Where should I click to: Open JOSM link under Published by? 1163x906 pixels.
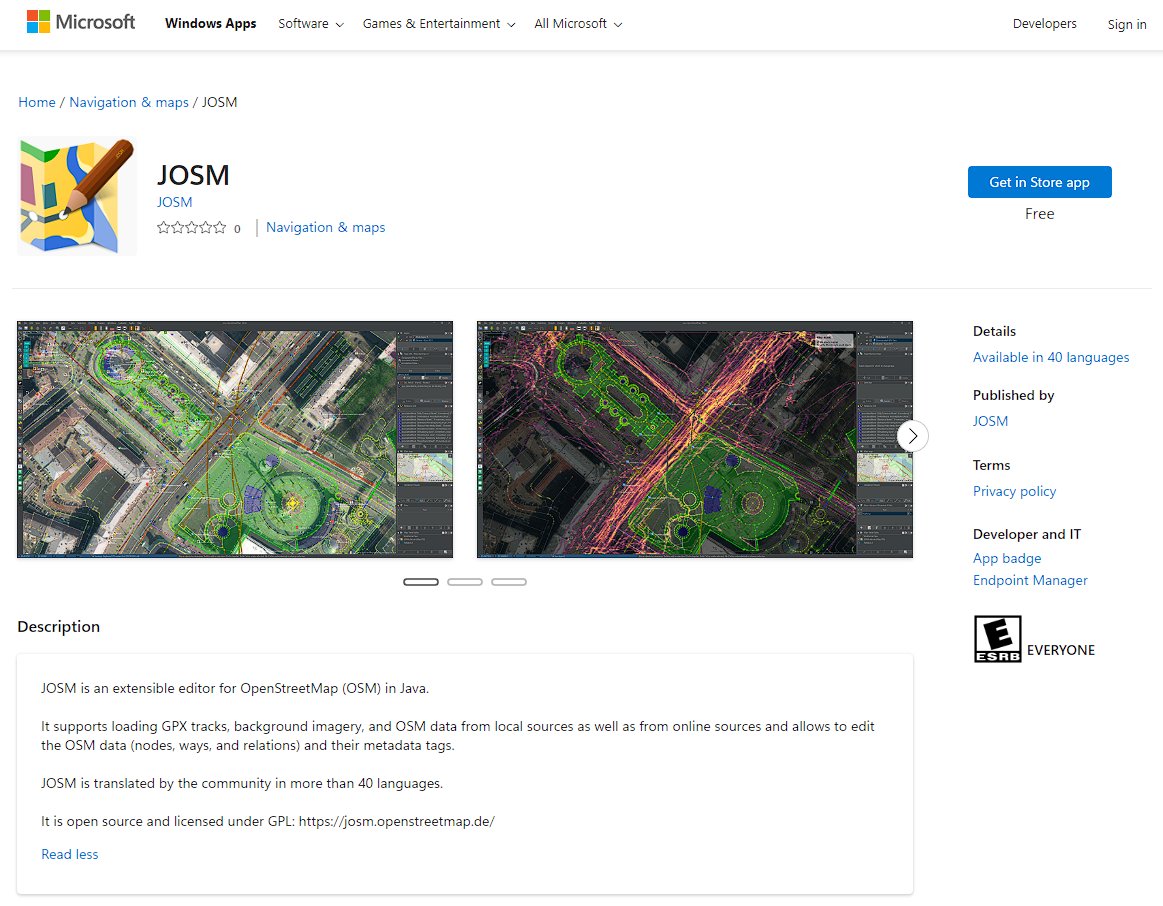tap(990, 421)
